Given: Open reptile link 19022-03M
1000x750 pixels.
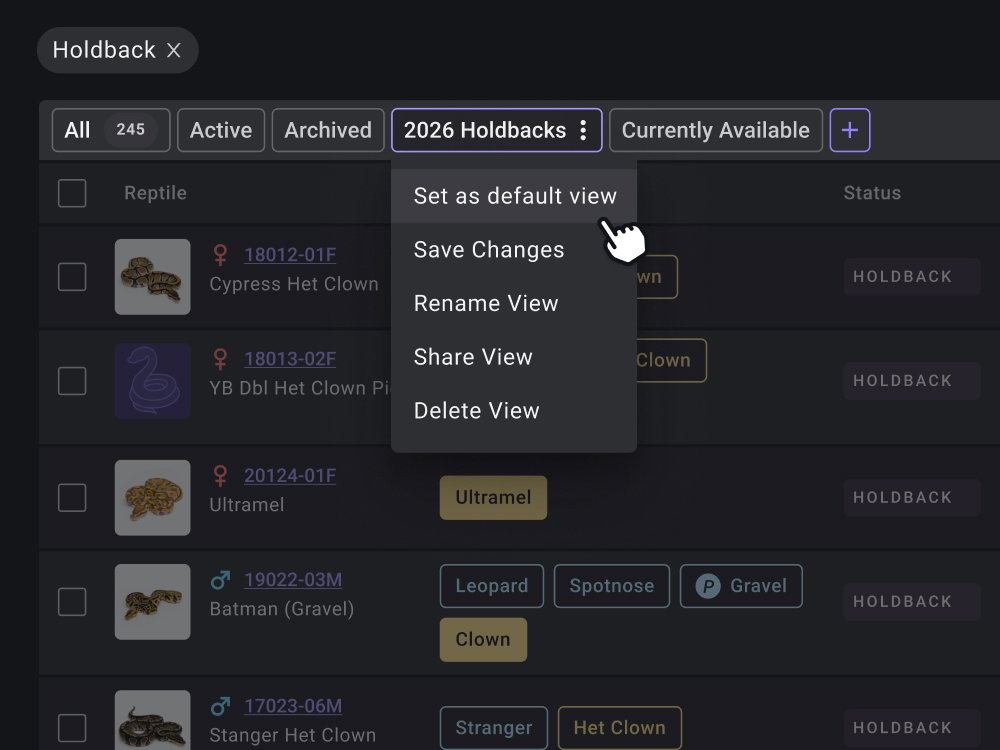Looking at the screenshot, I should pyautogui.click(x=293, y=579).
